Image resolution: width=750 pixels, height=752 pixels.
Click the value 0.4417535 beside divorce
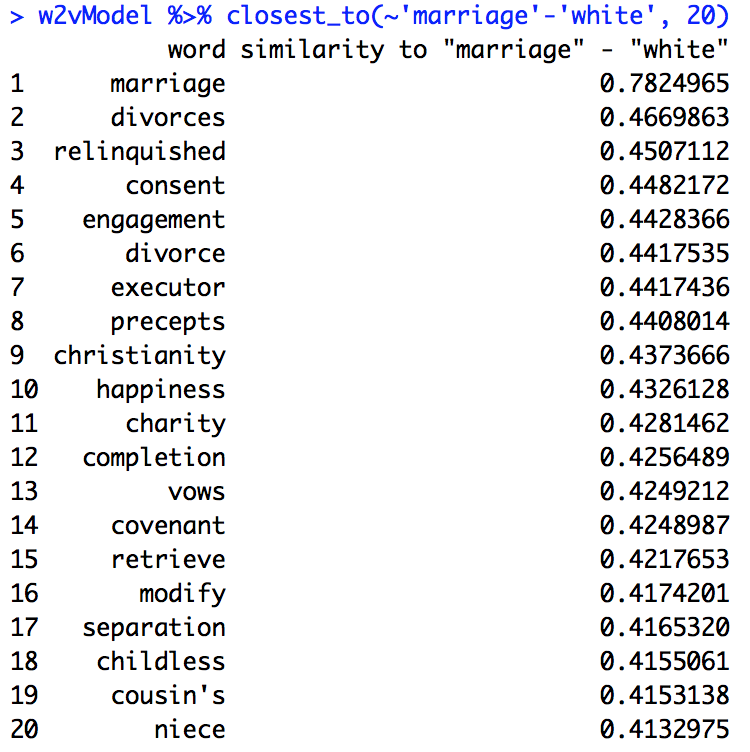coord(664,254)
